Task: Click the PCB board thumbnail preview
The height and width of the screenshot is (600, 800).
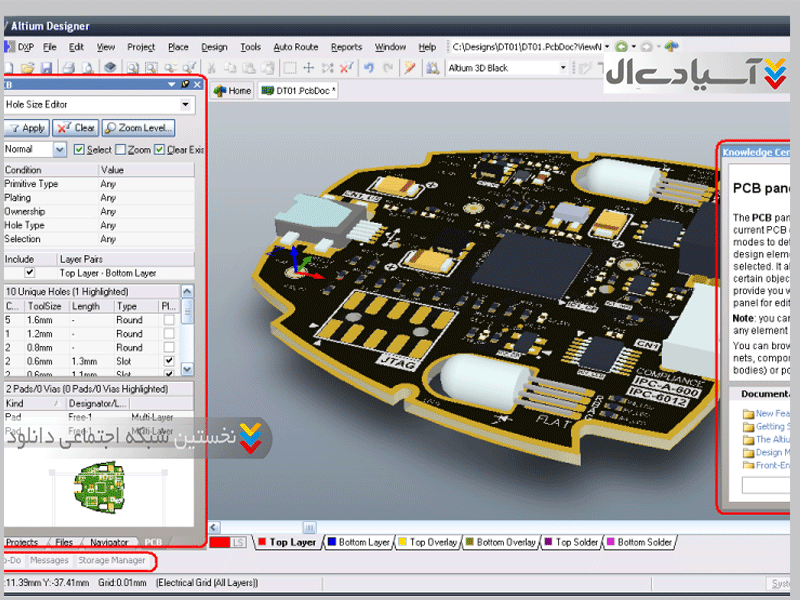Action: [98, 484]
